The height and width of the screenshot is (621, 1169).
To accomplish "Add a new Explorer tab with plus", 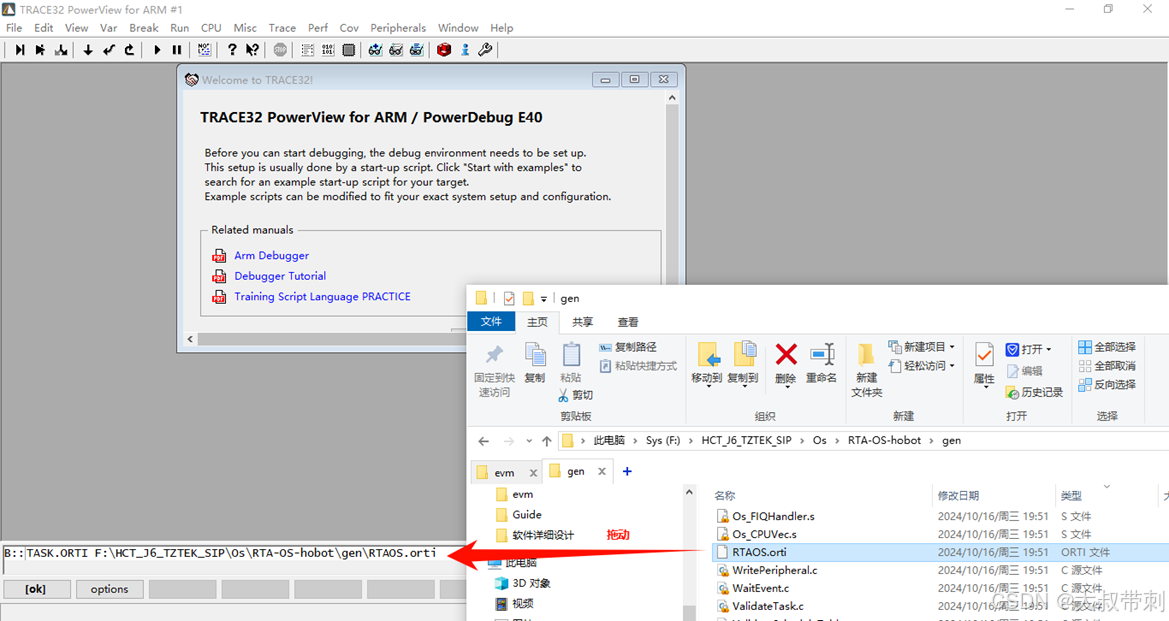I will click(627, 471).
